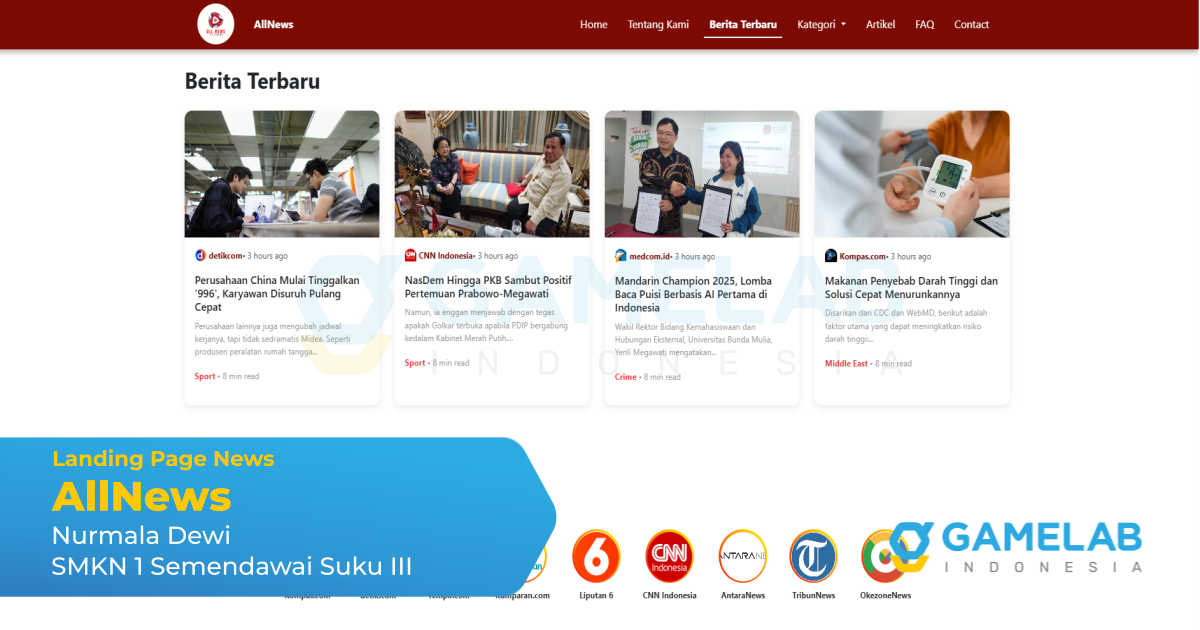Open the Liputan 6 partner logo
This screenshot has width=1200, height=630.
(x=596, y=556)
